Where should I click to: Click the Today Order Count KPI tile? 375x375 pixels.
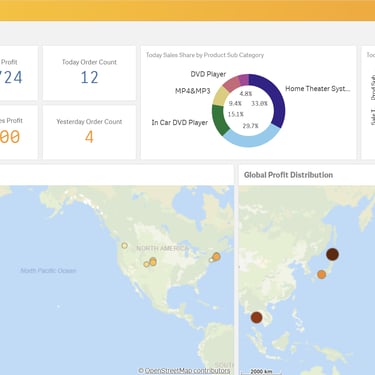[x=89, y=73]
